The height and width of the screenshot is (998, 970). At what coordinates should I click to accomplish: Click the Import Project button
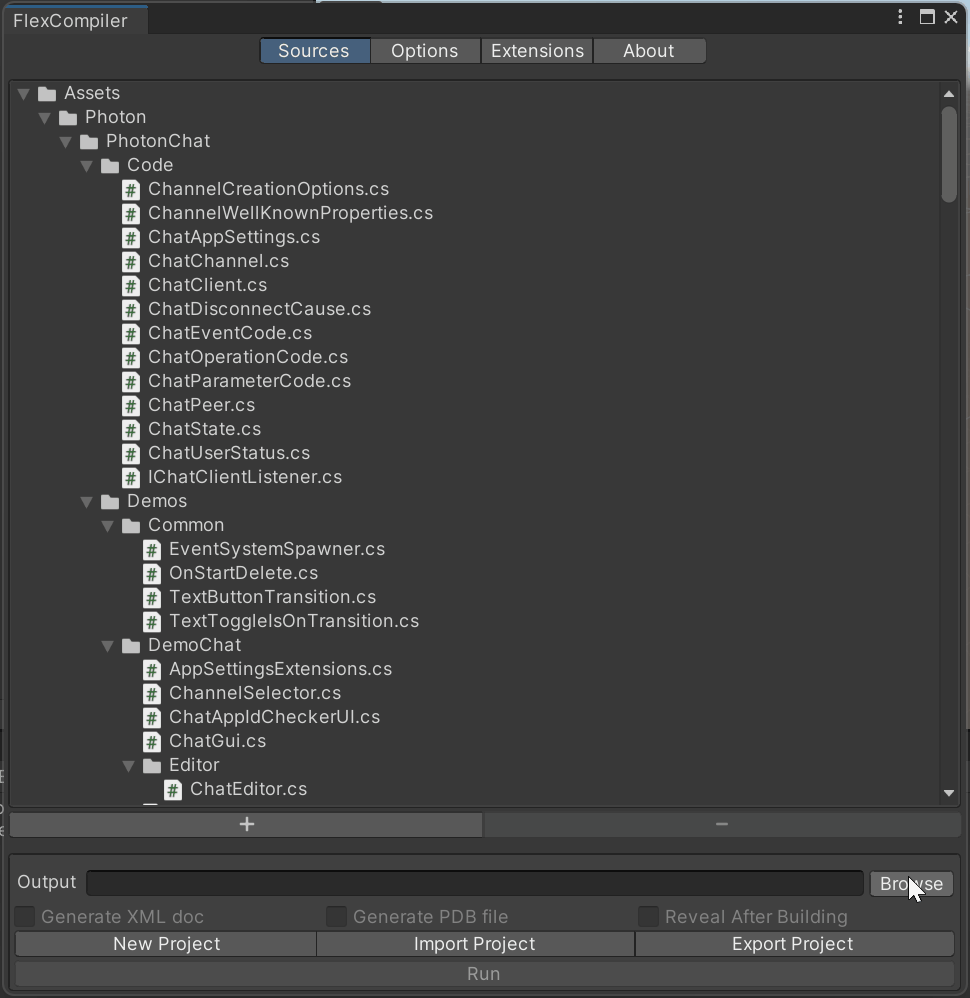pyautogui.click(x=475, y=944)
